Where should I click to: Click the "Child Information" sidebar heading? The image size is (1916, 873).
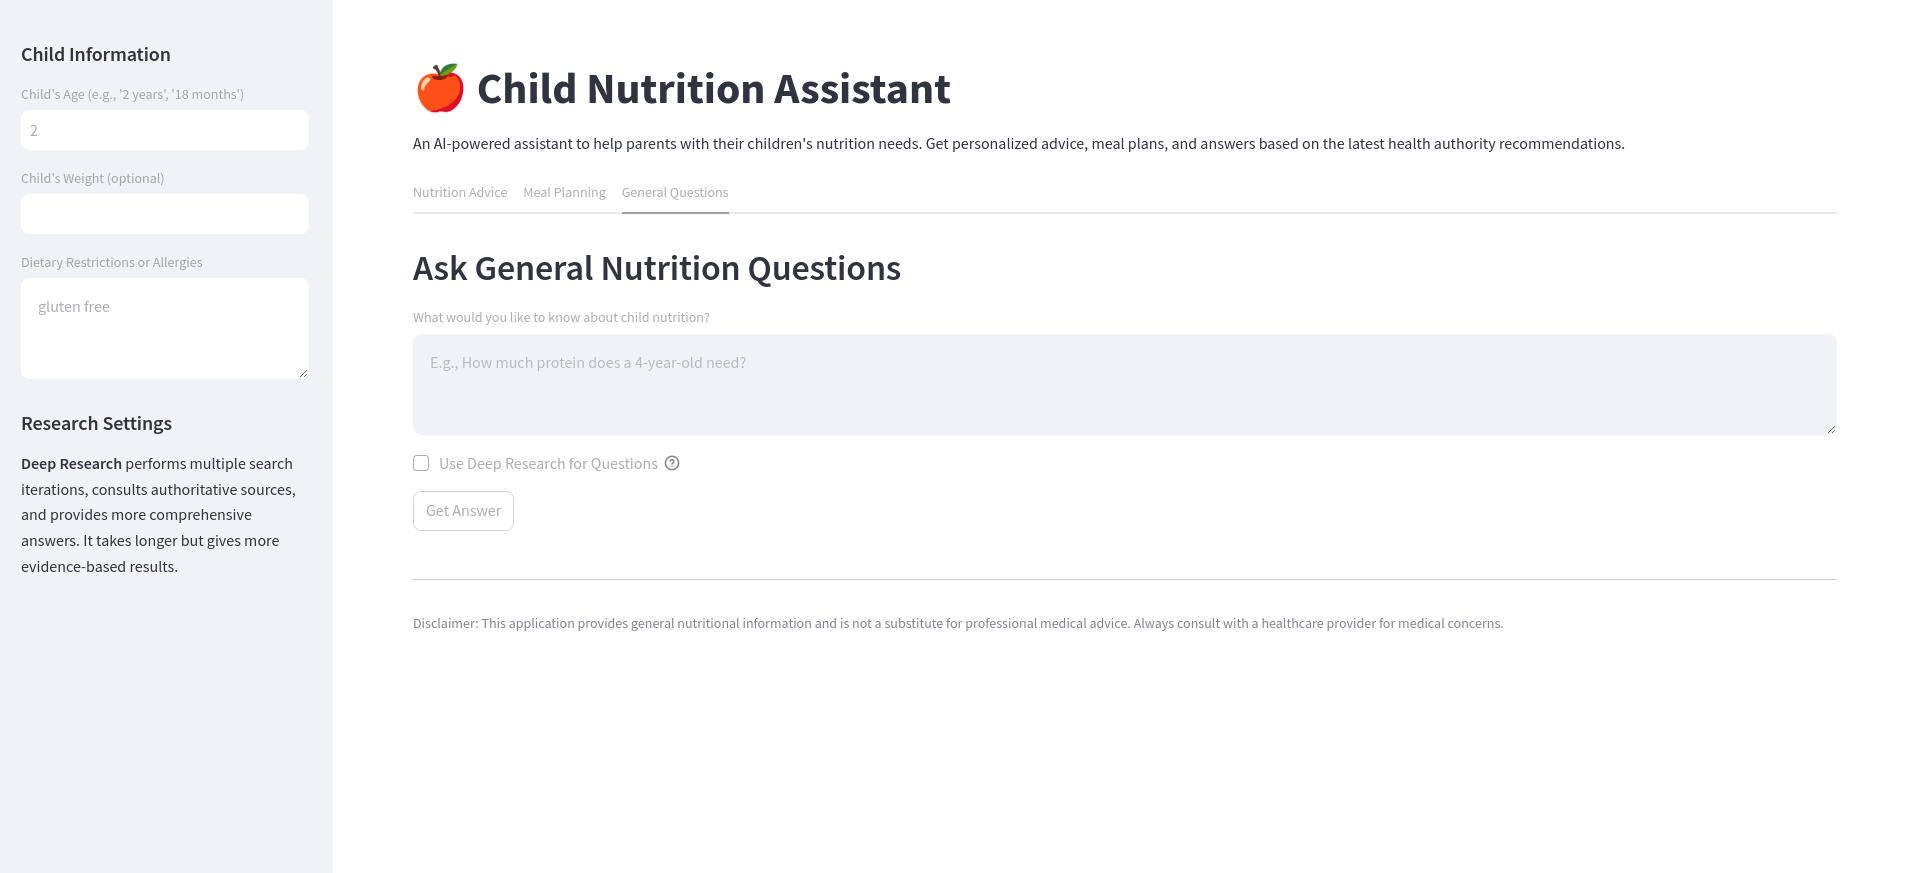[x=96, y=55]
